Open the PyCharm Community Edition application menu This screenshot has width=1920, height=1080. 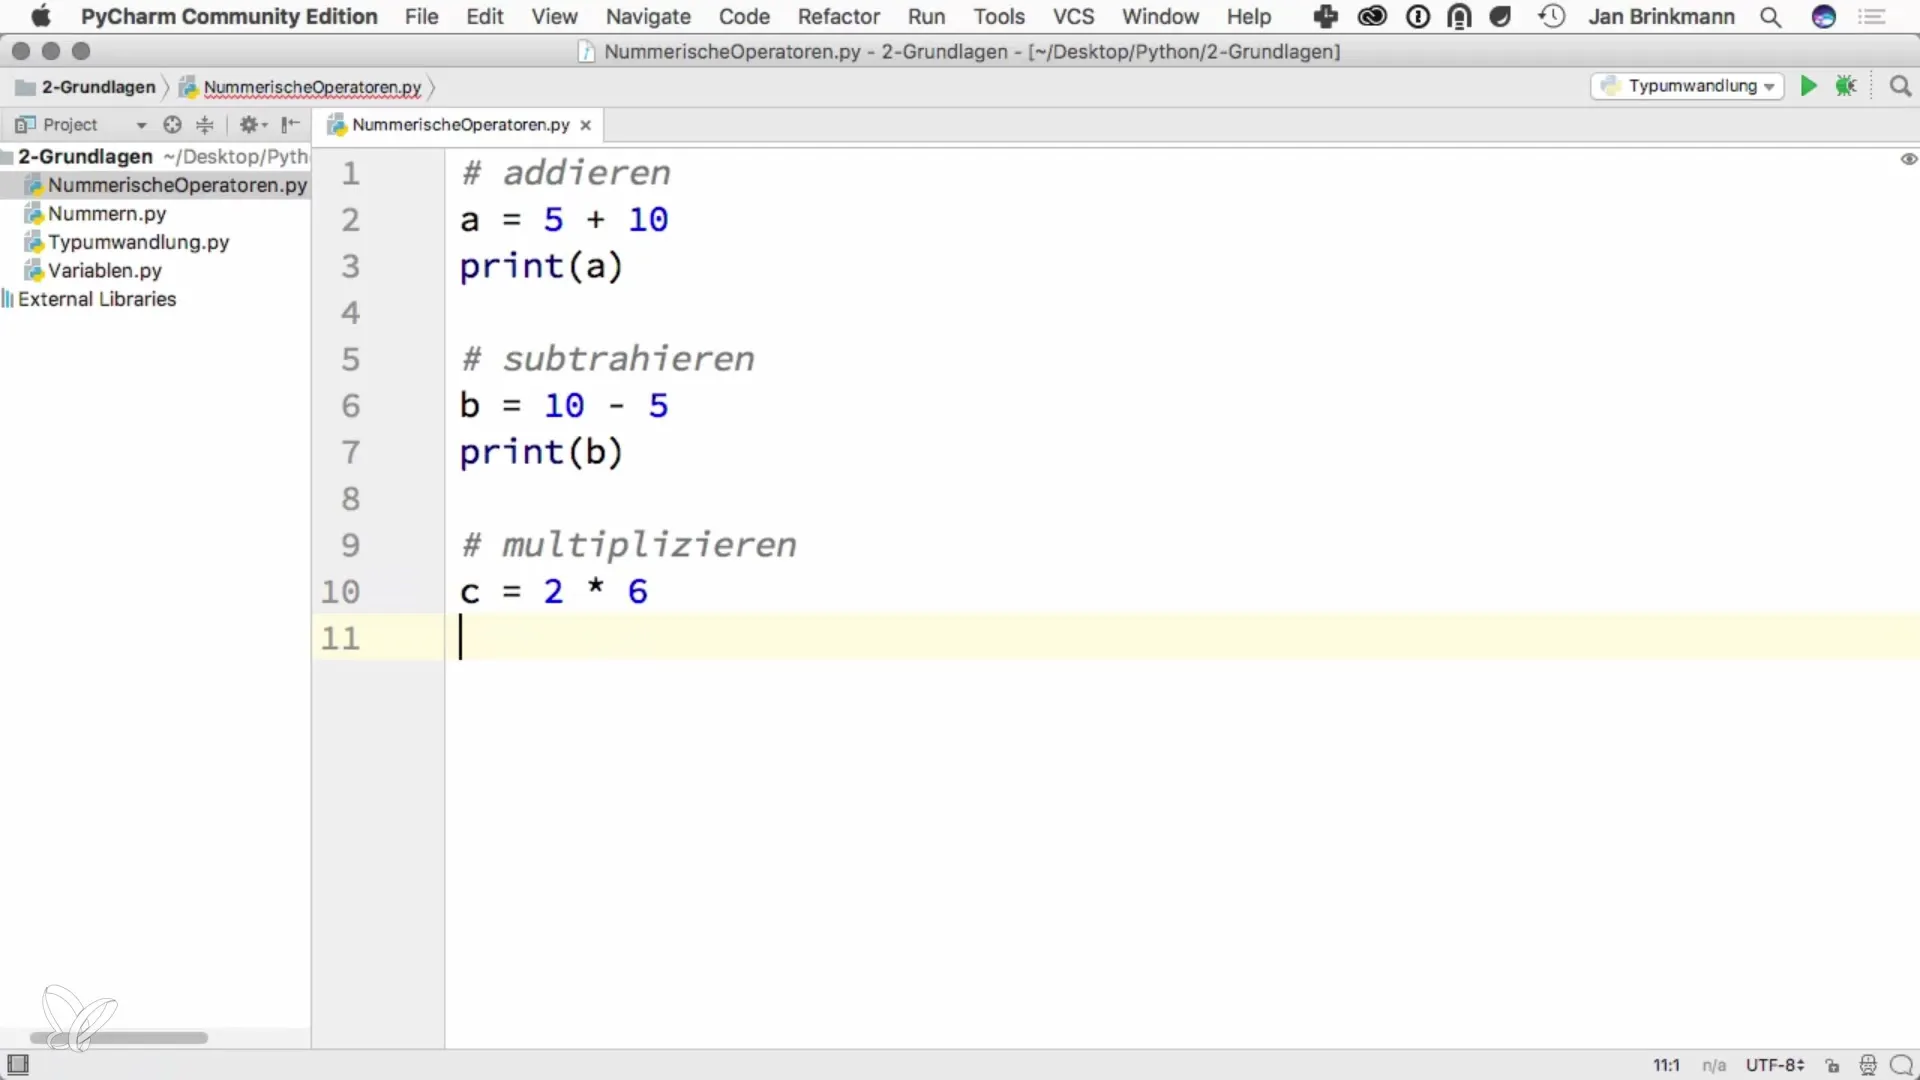(x=229, y=17)
